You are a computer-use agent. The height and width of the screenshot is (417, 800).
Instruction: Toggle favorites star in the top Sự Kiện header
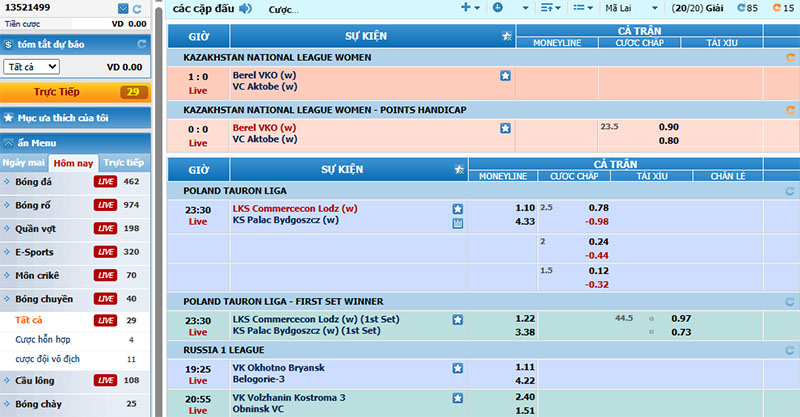(506, 37)
